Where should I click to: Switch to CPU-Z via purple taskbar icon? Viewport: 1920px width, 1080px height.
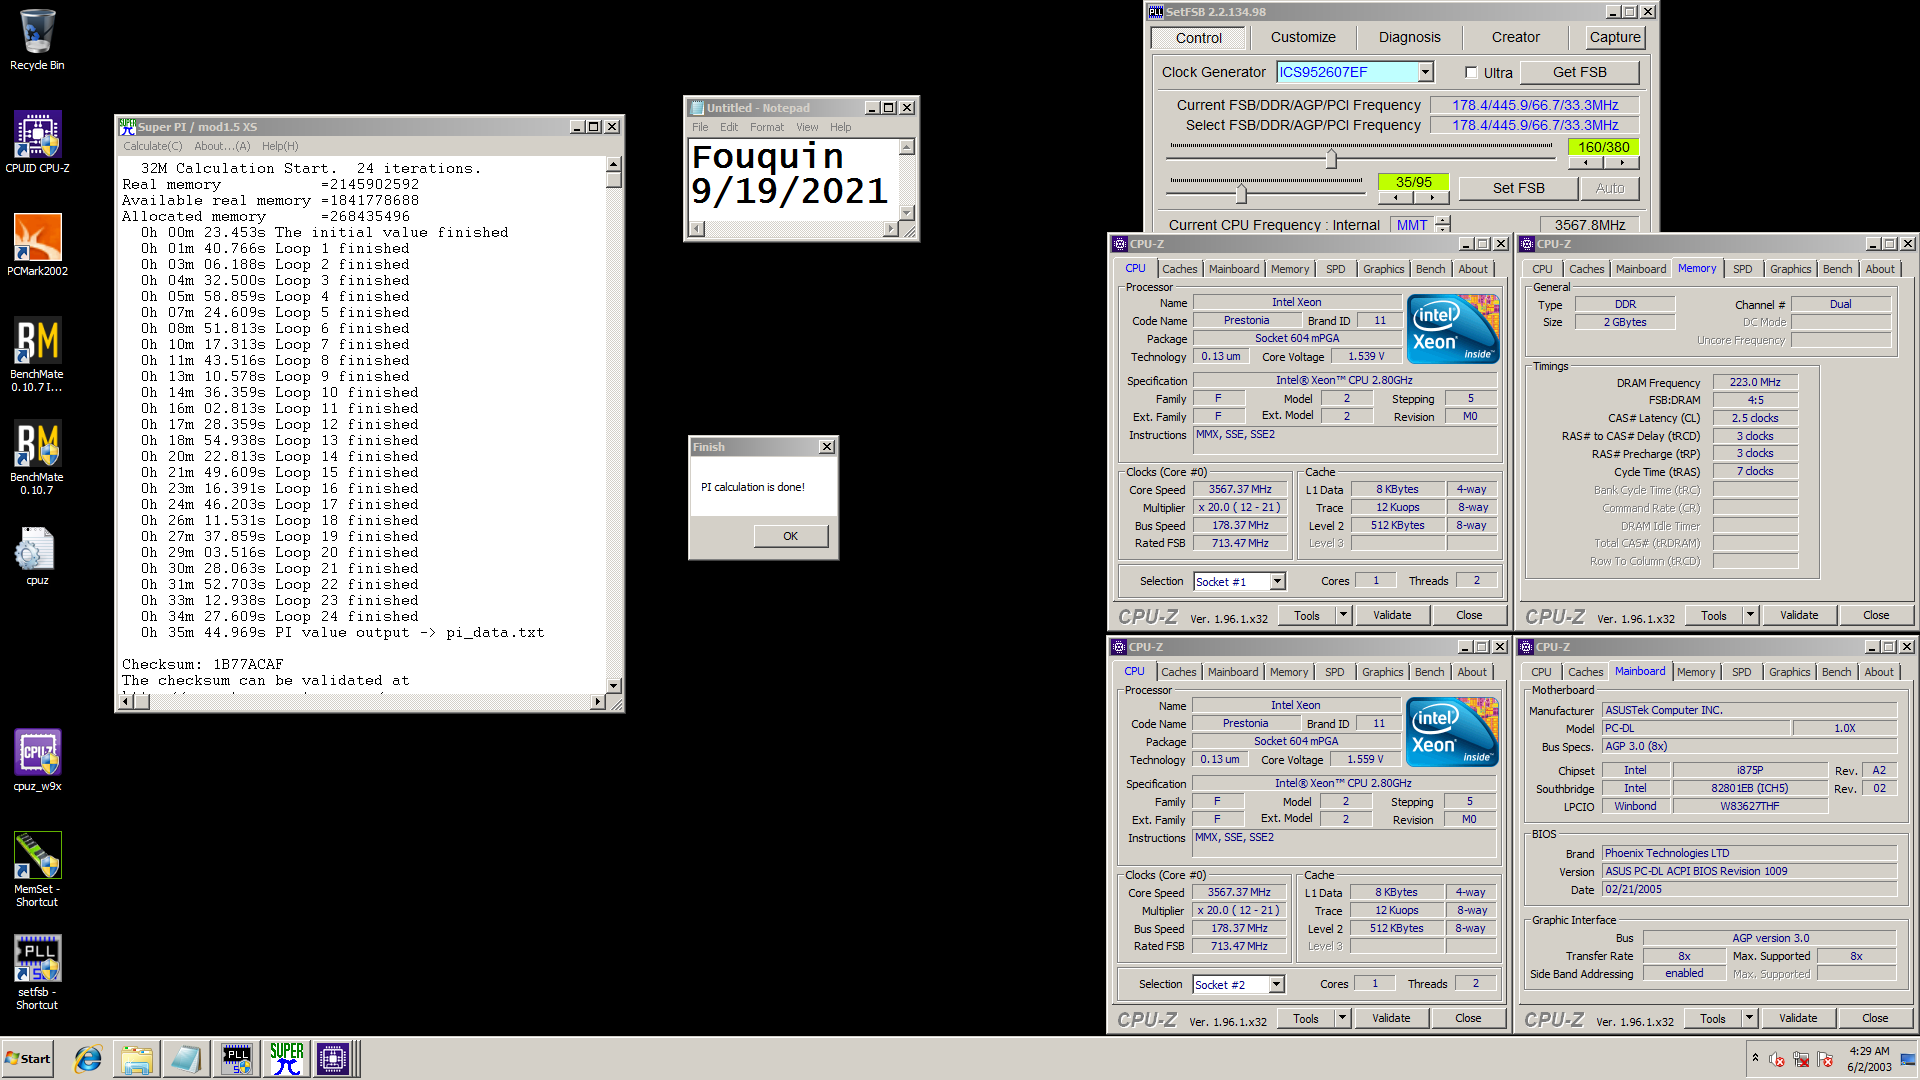pos(333,1059)
